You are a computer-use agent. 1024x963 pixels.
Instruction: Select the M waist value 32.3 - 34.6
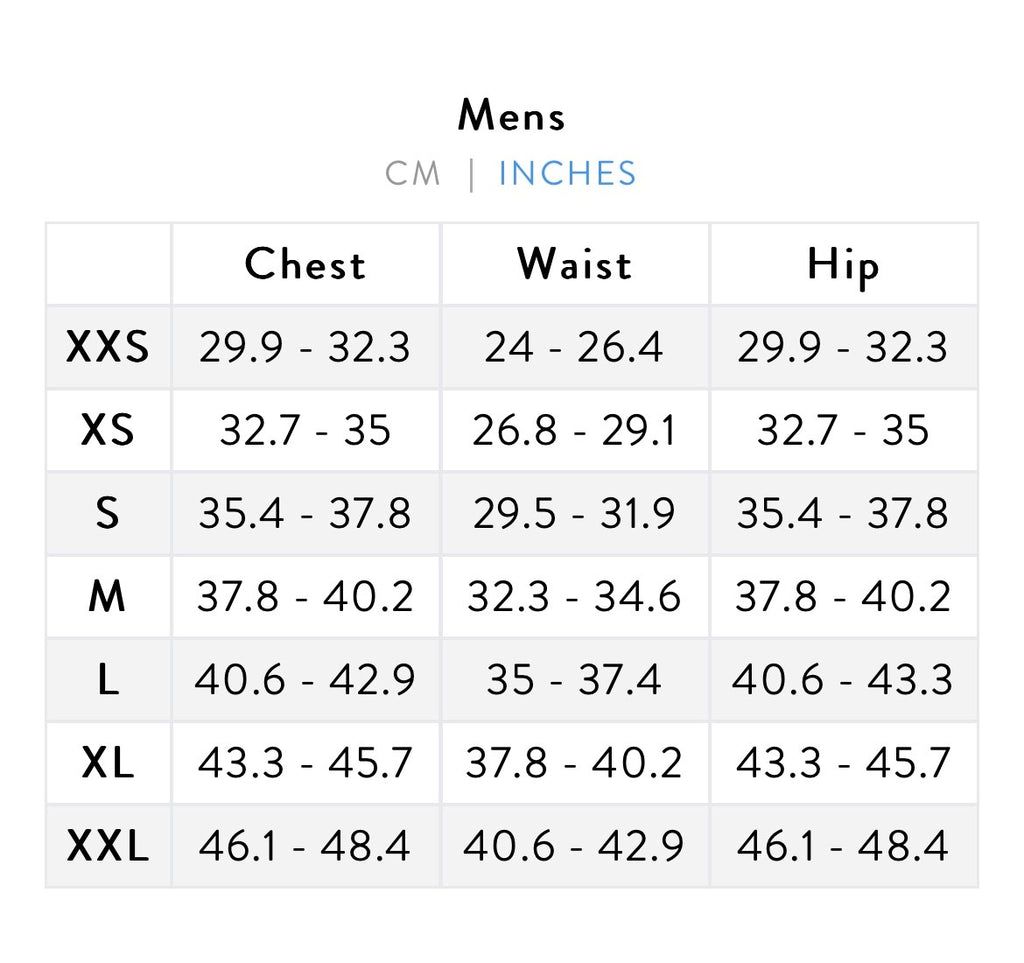[x=574, y=597]
